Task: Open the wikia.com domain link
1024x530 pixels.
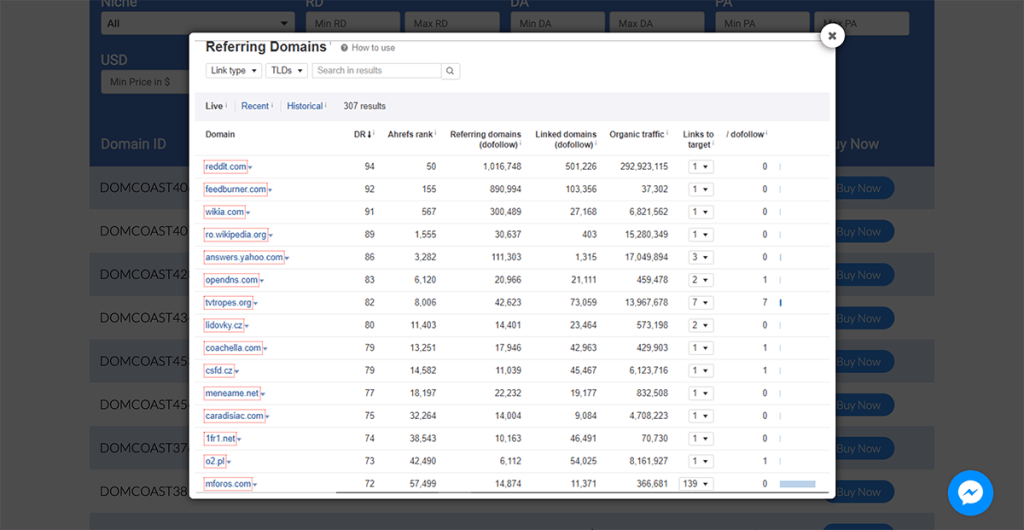Action: [x=224, y=211]
